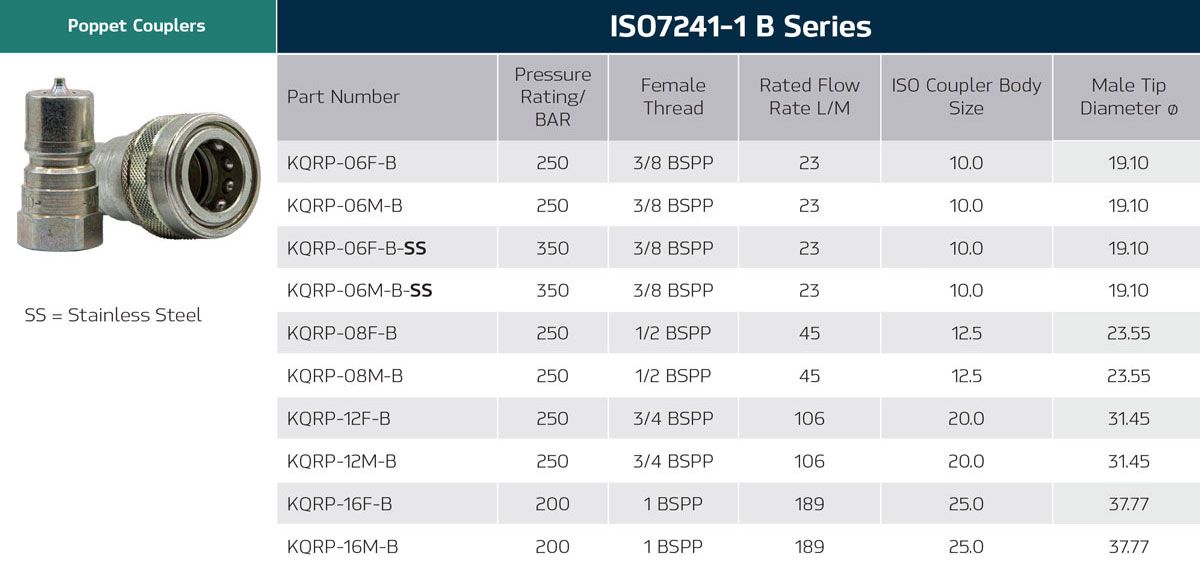This screenshot has width=1200, height=572.
Task: Select part number KQRP-16F-B
Action: point(339,504)
